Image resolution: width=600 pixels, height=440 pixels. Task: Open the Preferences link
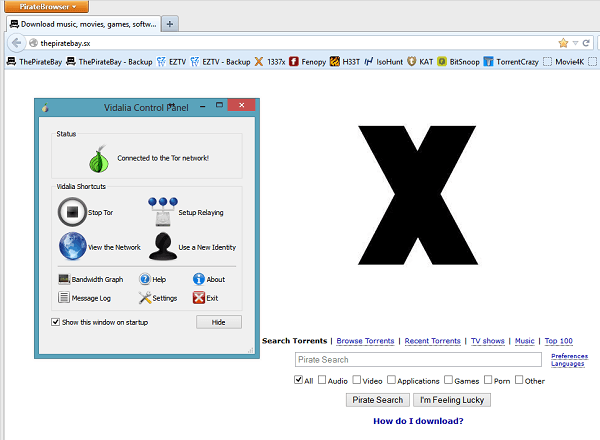click(x=569, y=356)
